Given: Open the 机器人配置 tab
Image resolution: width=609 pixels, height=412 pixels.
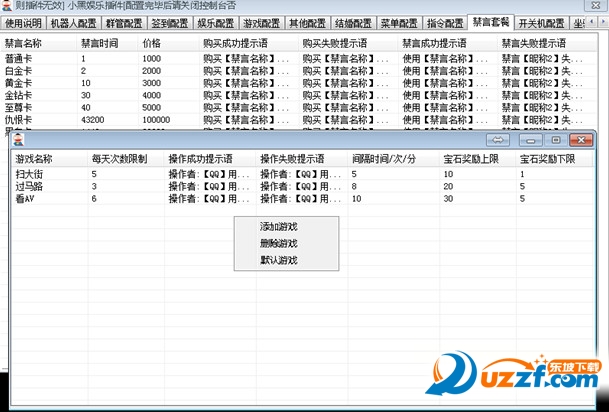Looking at the screenshot, I should click(73, 23).
